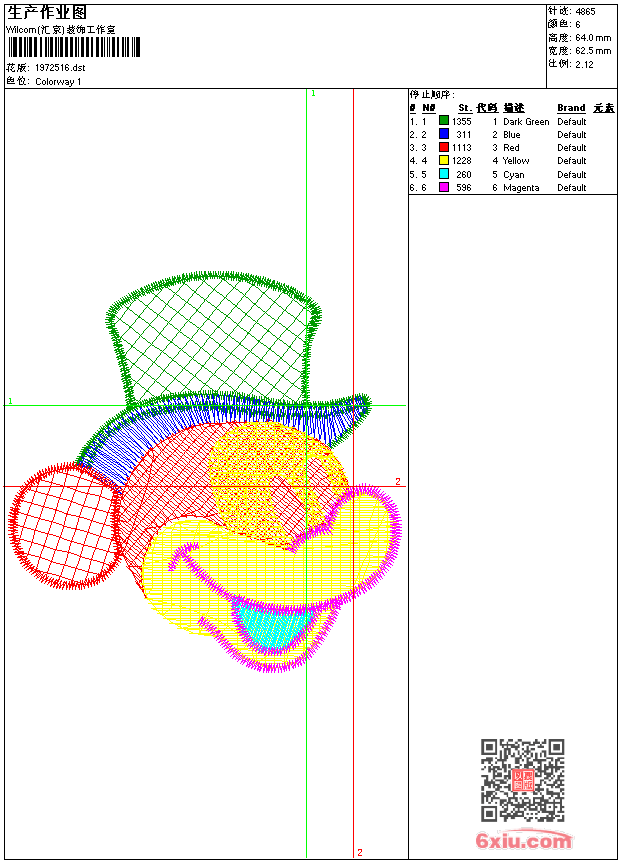This screenshot has width=620, height=860.
Task: Click "Default" brand in the Yellow row
Action: coord(572,161)
